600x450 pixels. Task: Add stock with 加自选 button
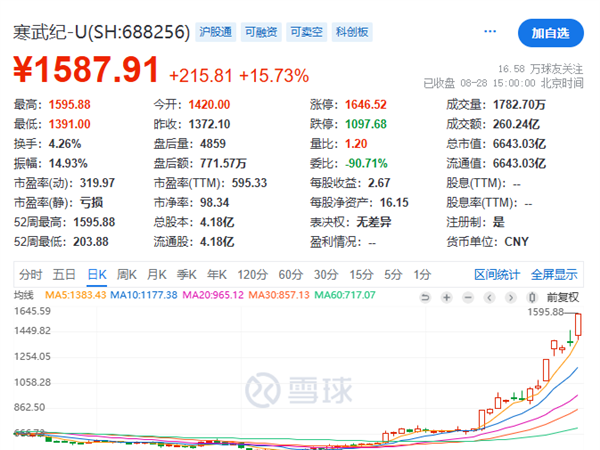tap(551, 33)
